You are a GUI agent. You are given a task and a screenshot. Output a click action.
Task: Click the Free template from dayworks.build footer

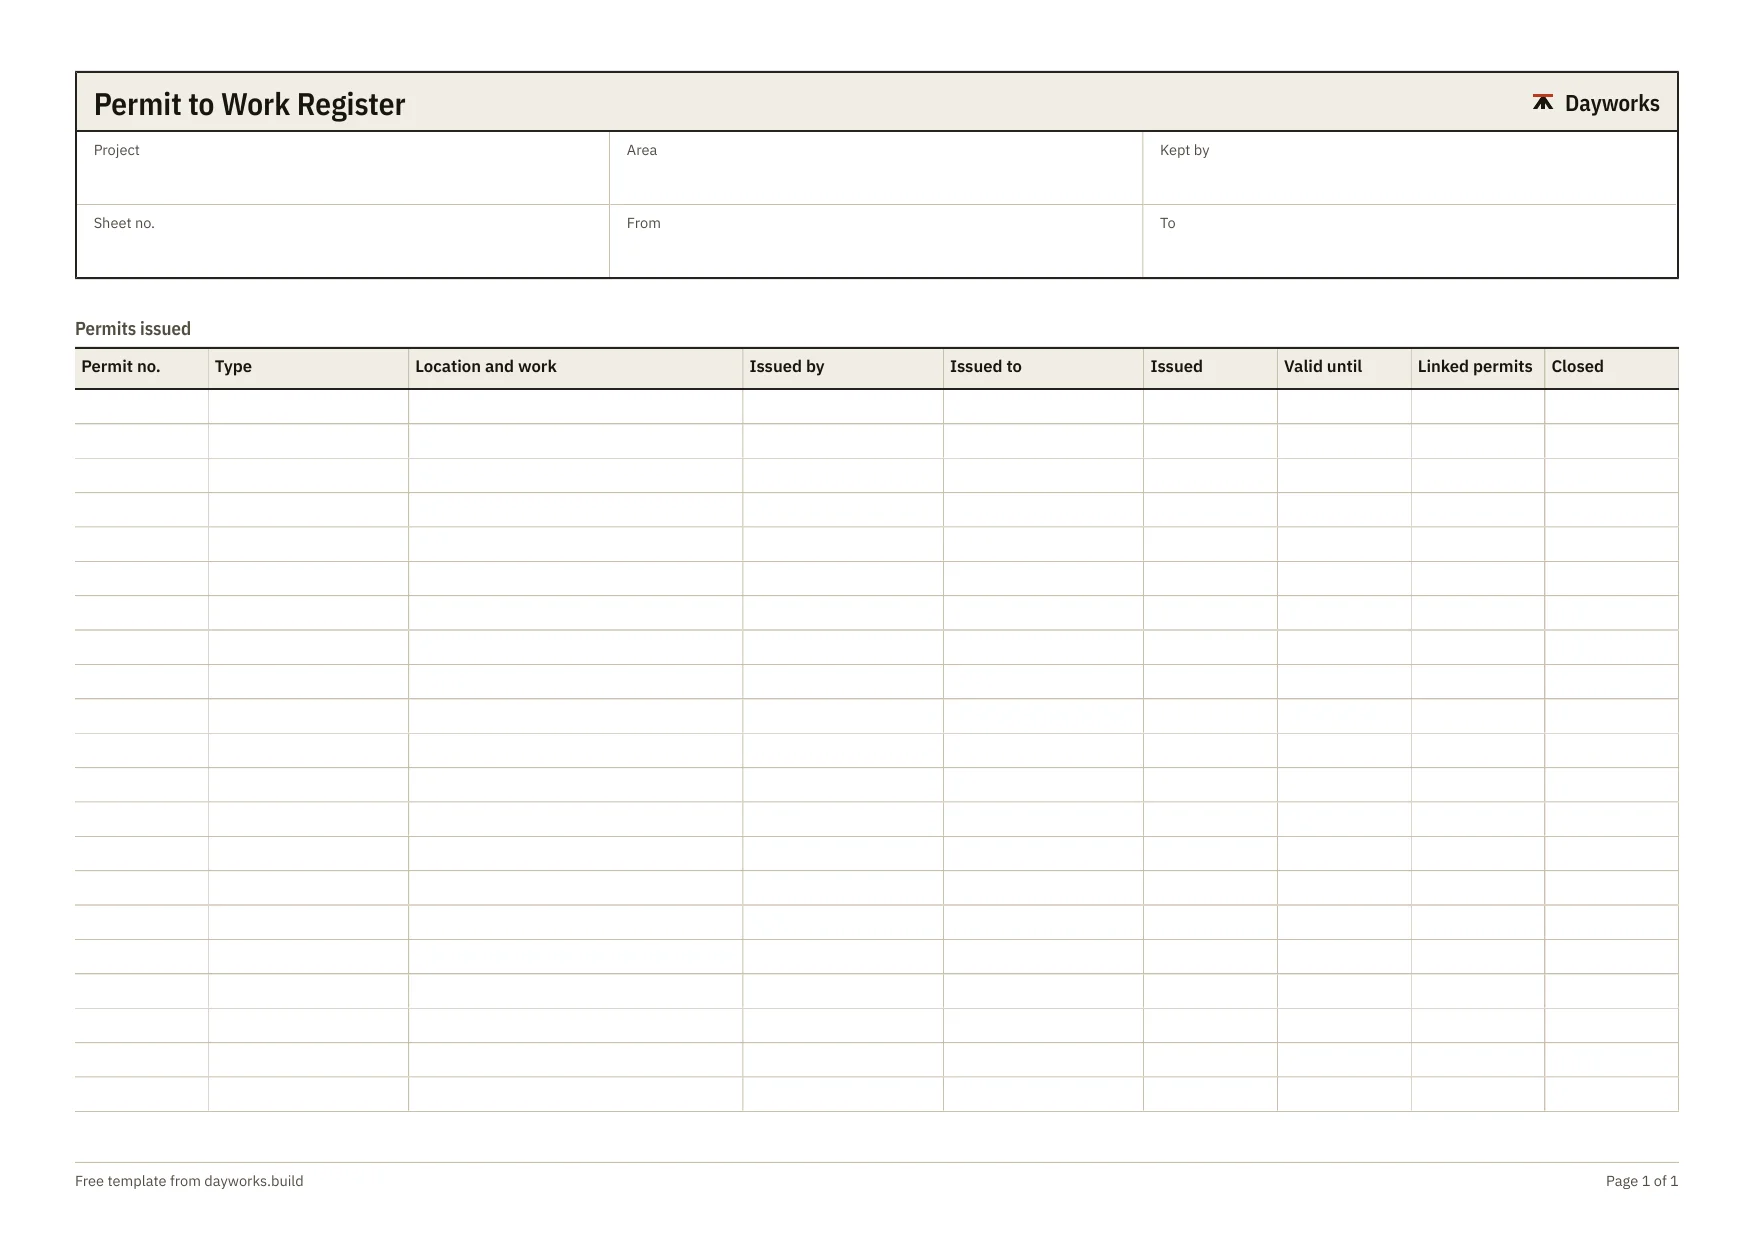189,1181
